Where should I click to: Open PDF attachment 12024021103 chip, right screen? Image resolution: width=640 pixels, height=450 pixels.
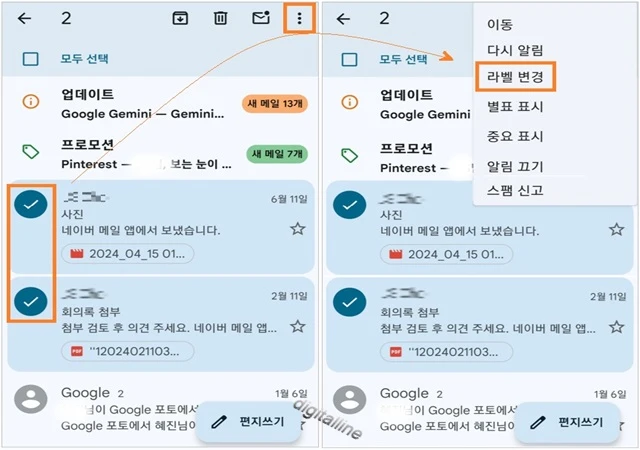pyautogui.click(x=447, y=352)
